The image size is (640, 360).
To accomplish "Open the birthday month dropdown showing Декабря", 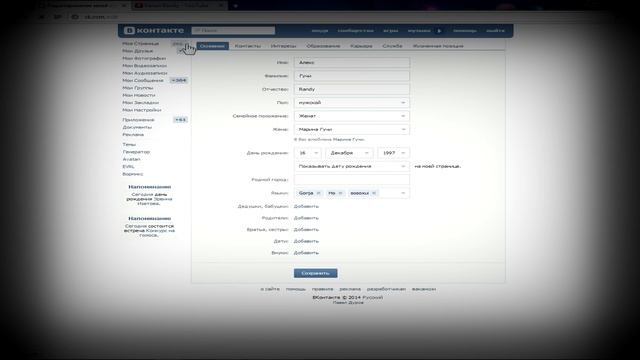I will 349,153.
